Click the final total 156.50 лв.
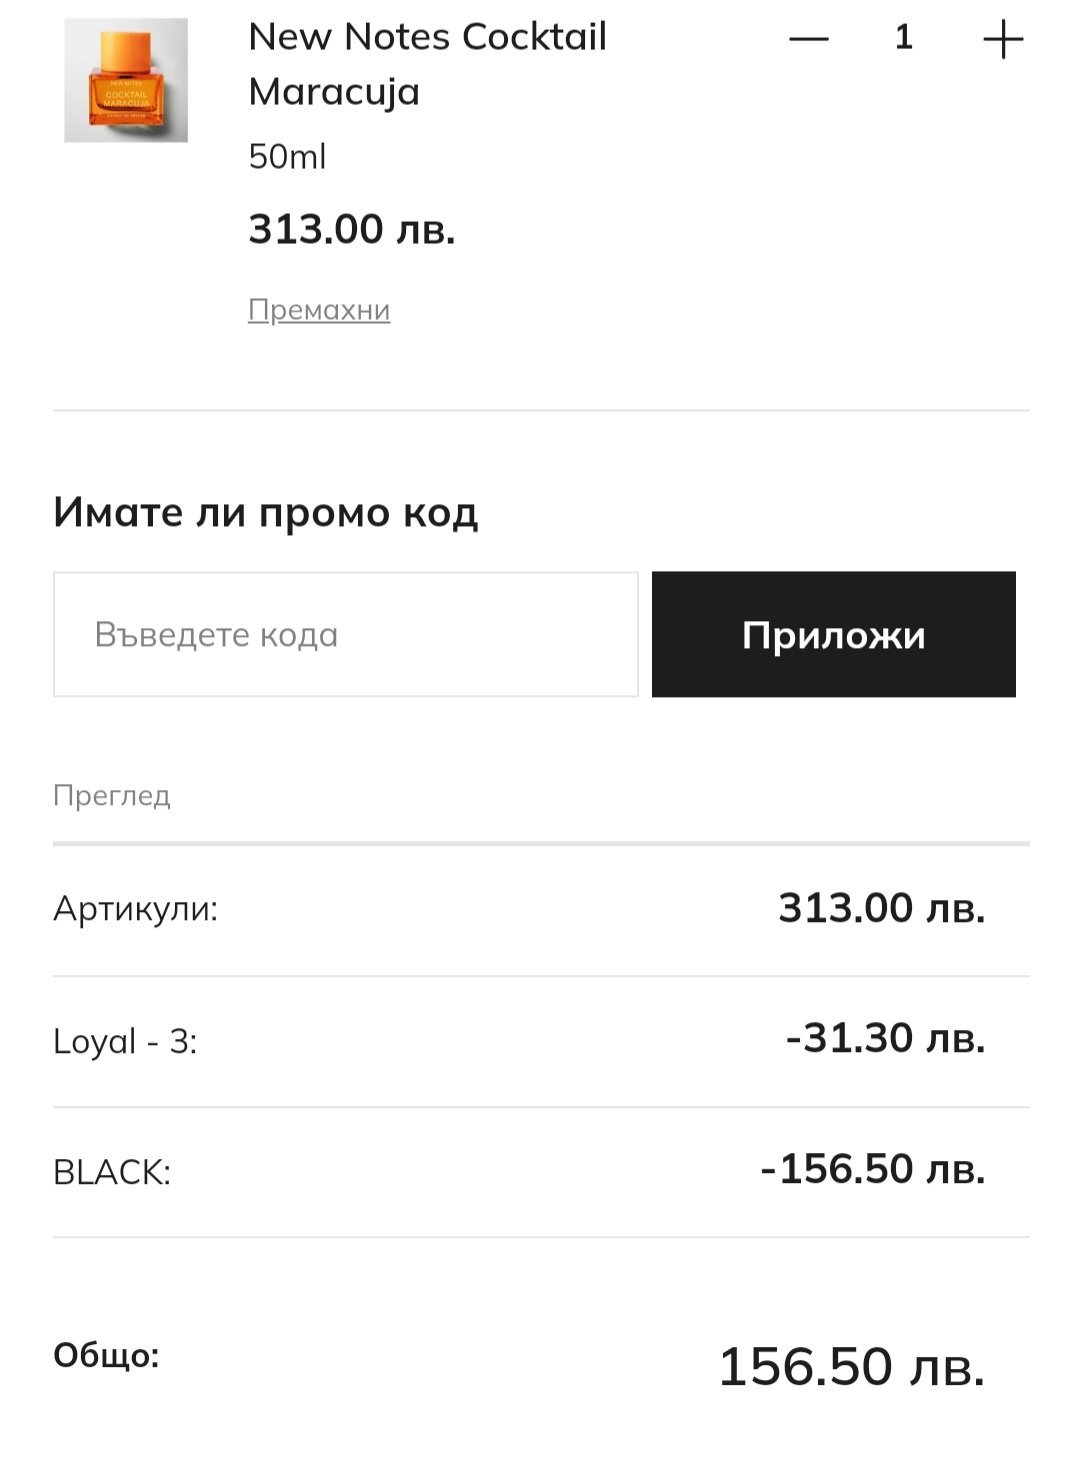The width and height of the screenshot is (1080, 1469). pos(851,1366)
